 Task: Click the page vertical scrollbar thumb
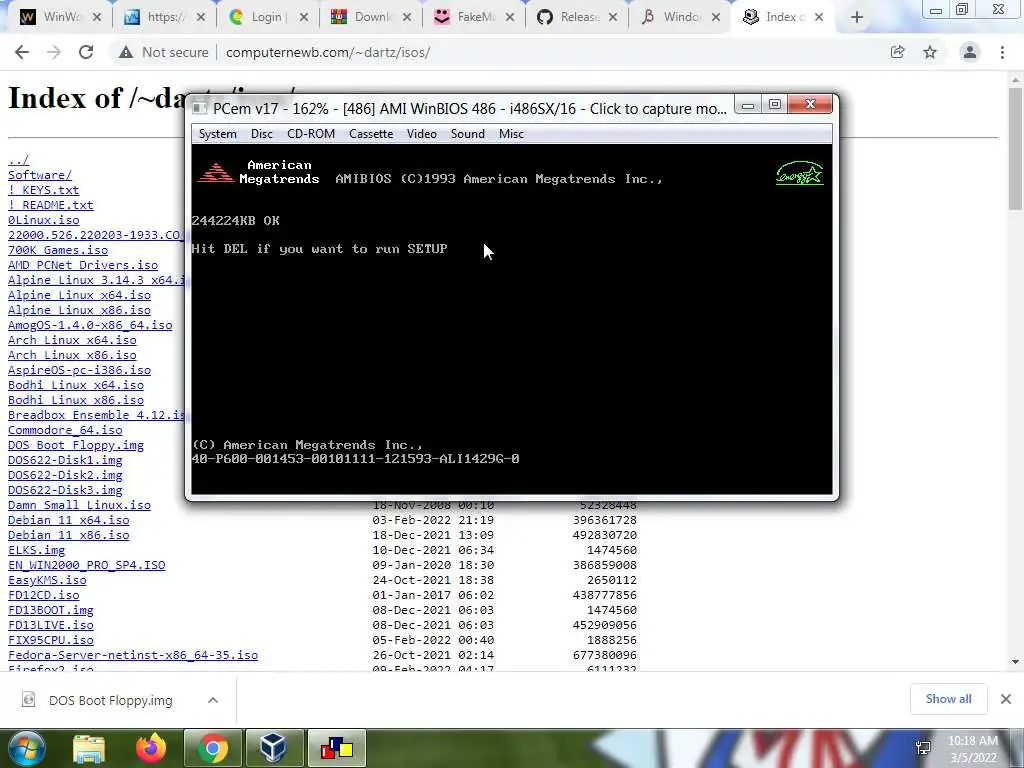[x=1015, y=148]
